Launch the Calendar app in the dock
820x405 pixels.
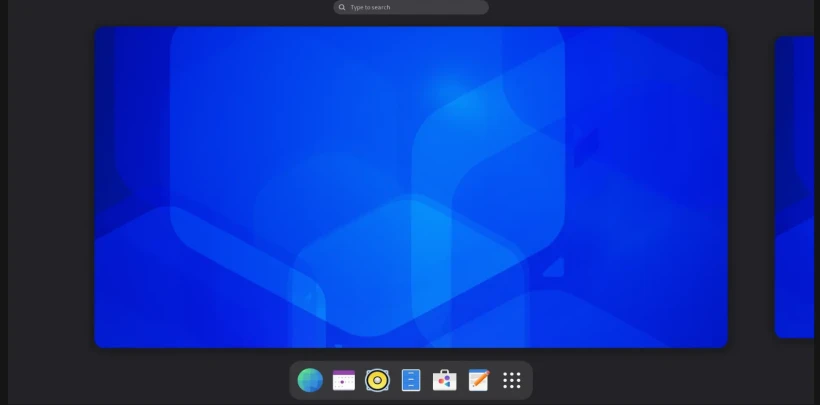[x=344, y=380]
